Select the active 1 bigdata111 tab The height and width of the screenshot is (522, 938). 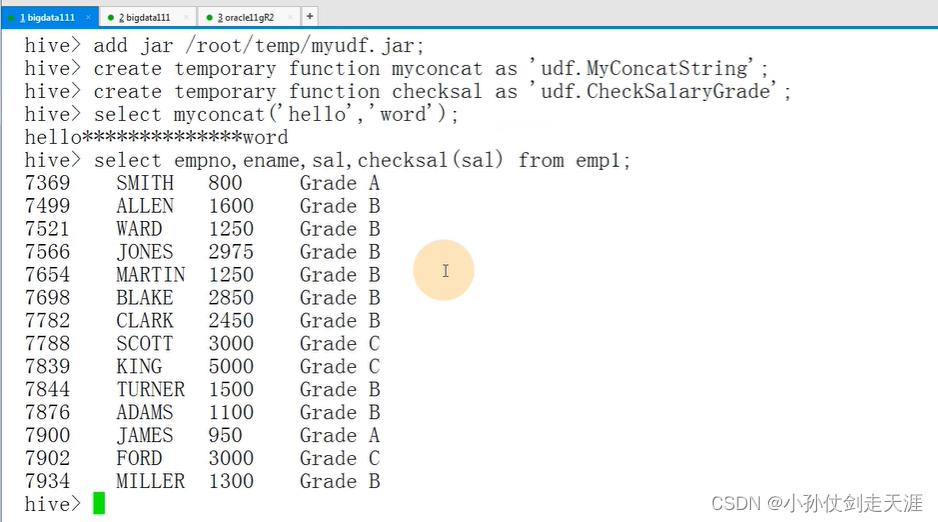[50, 17]
